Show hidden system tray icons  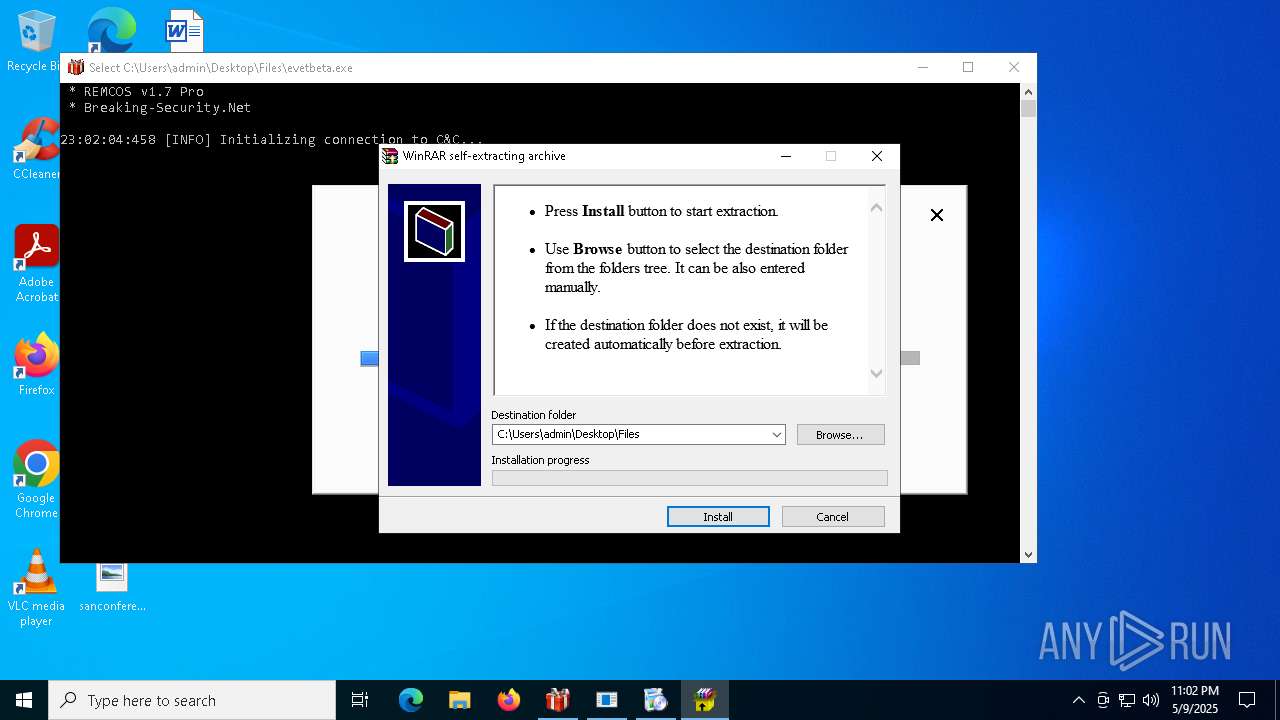[1078, 700]
